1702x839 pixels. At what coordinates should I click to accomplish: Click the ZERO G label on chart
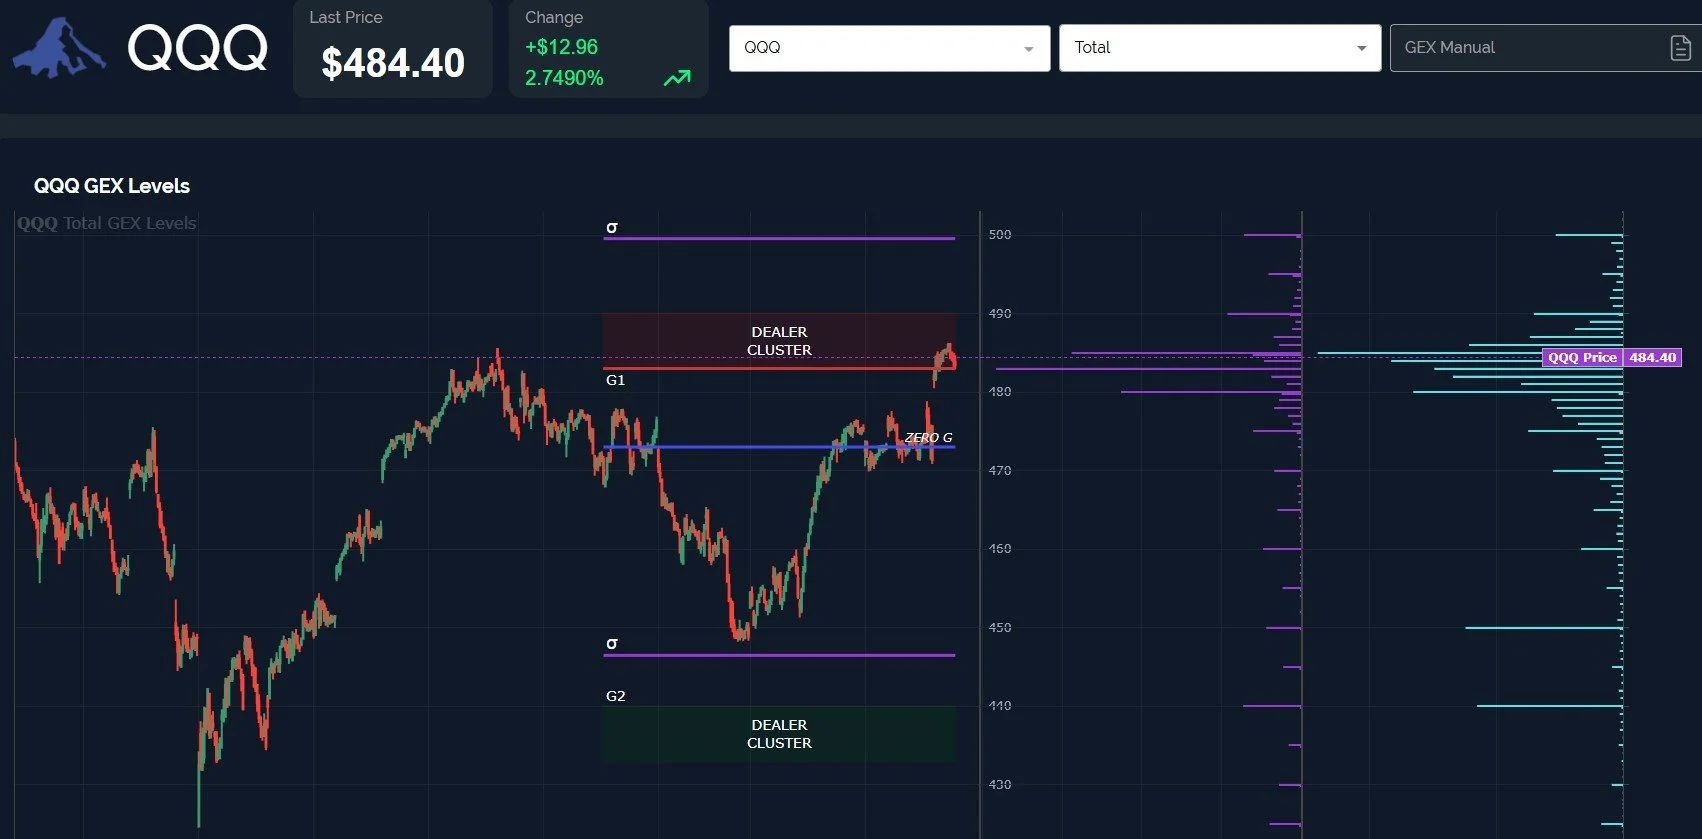point(928,438)
